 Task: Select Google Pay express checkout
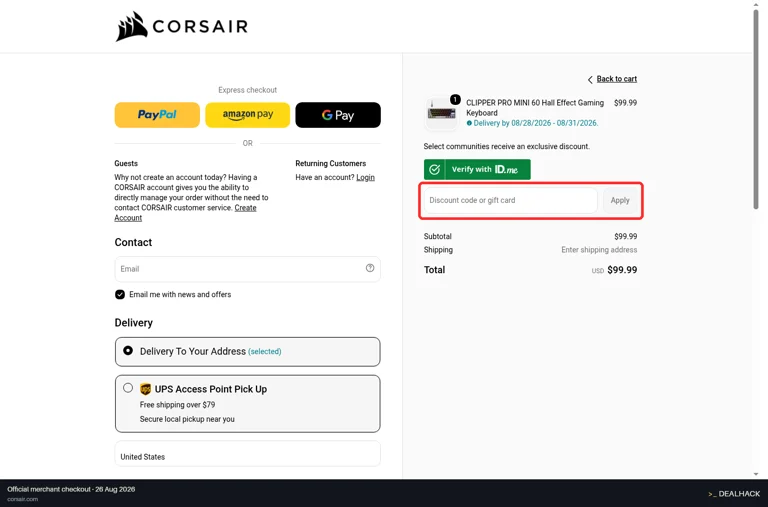pos(338,115)
